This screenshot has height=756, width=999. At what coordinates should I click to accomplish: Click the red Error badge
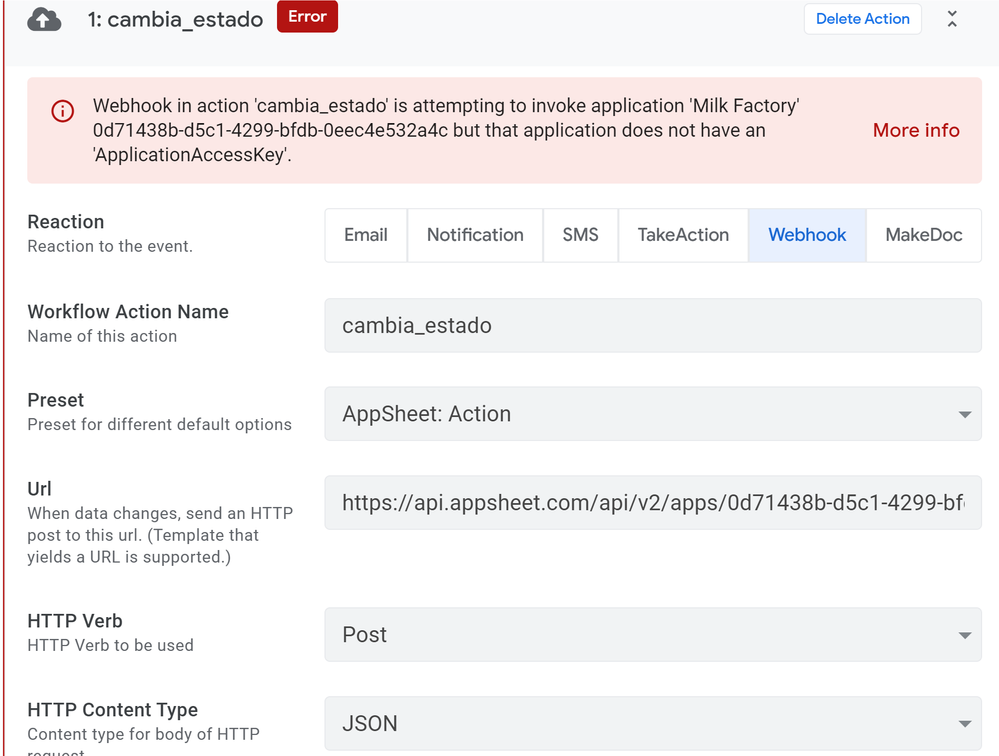(307, 17)
